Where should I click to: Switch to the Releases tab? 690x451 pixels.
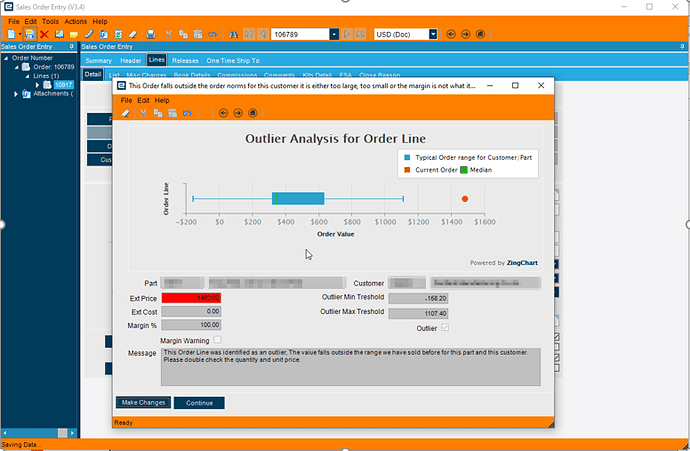185,61
